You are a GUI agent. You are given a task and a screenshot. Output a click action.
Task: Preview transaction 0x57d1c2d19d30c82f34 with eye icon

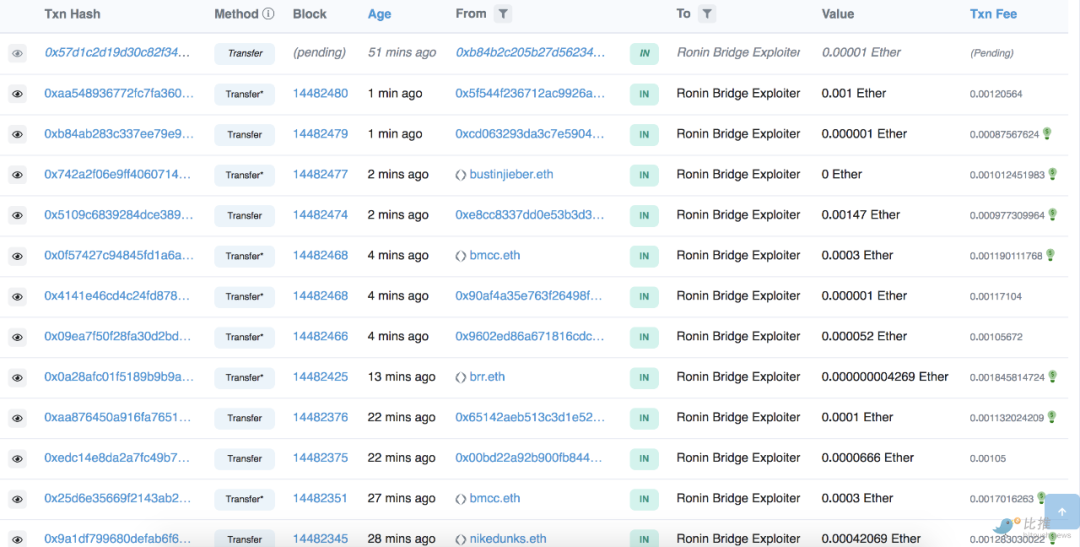pyautogui.click(x=17, y=53)
